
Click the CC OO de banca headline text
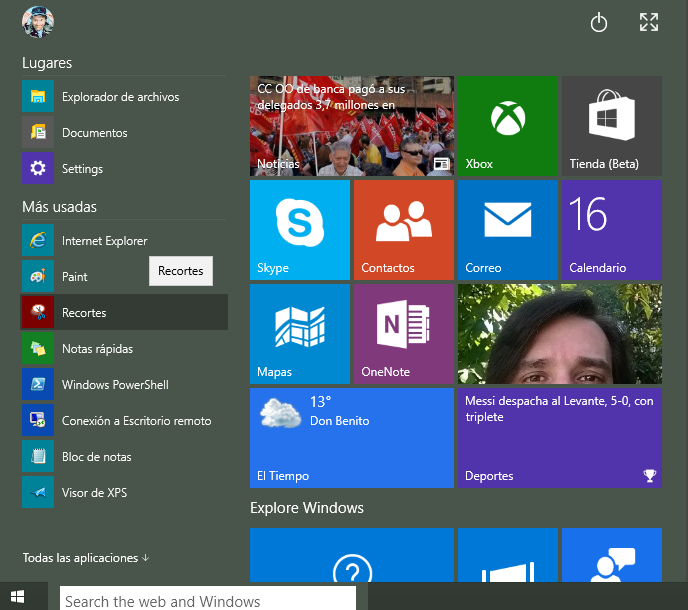(331, 97)
